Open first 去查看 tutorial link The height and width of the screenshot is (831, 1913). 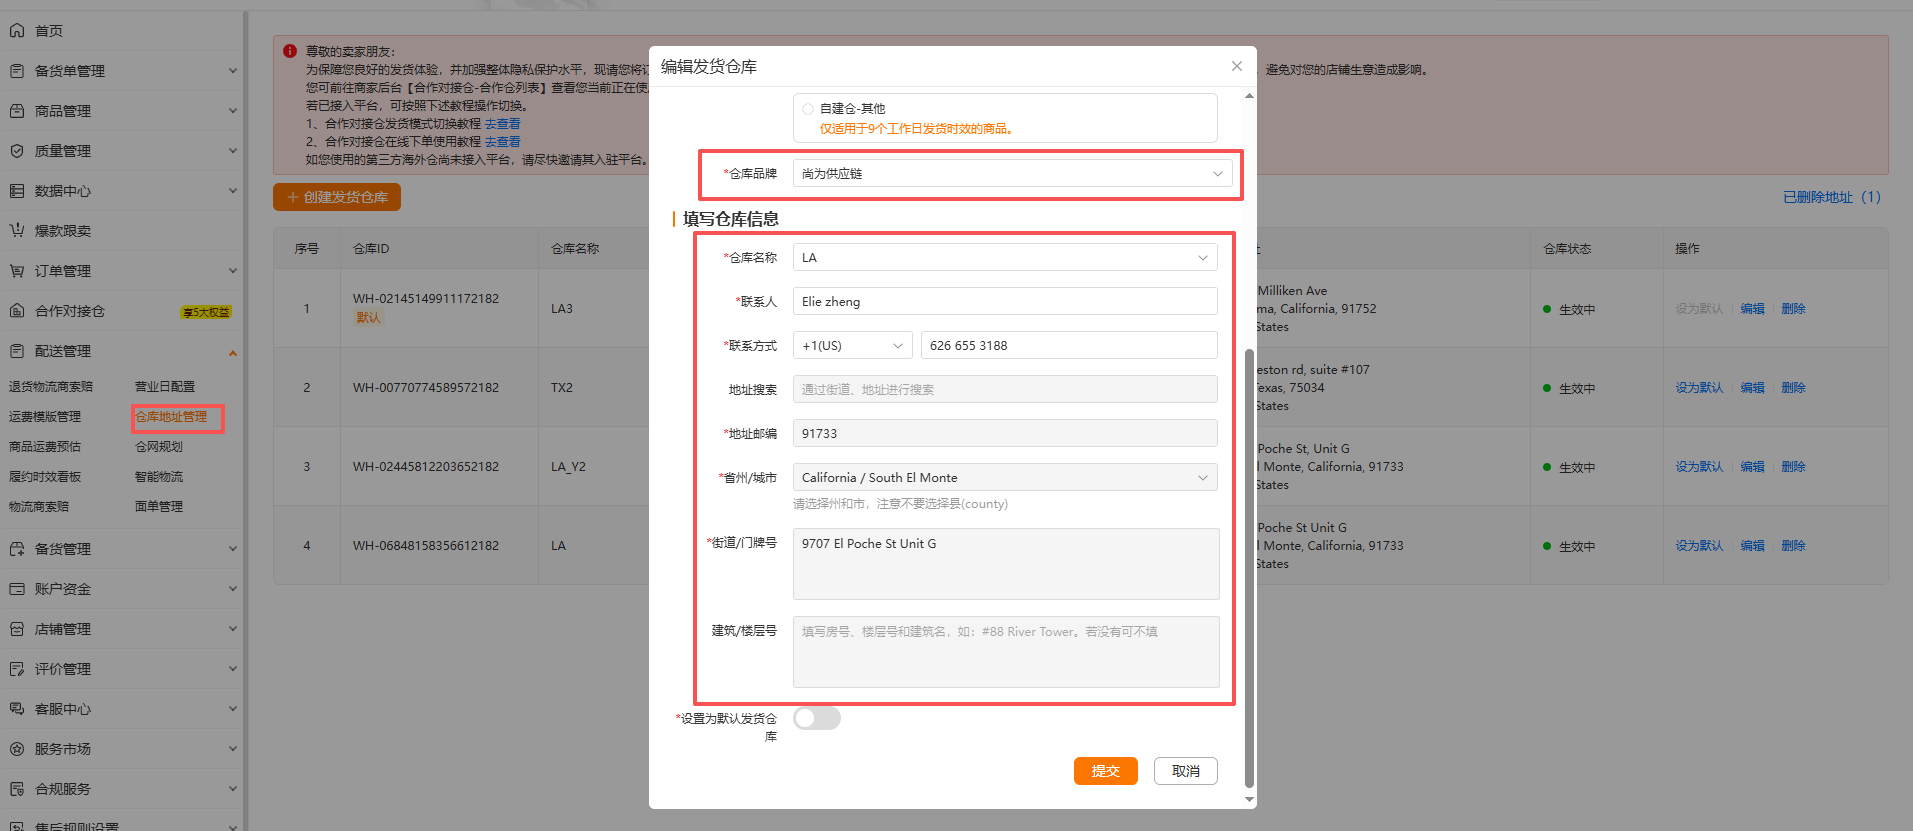click(x=503, y=124)
